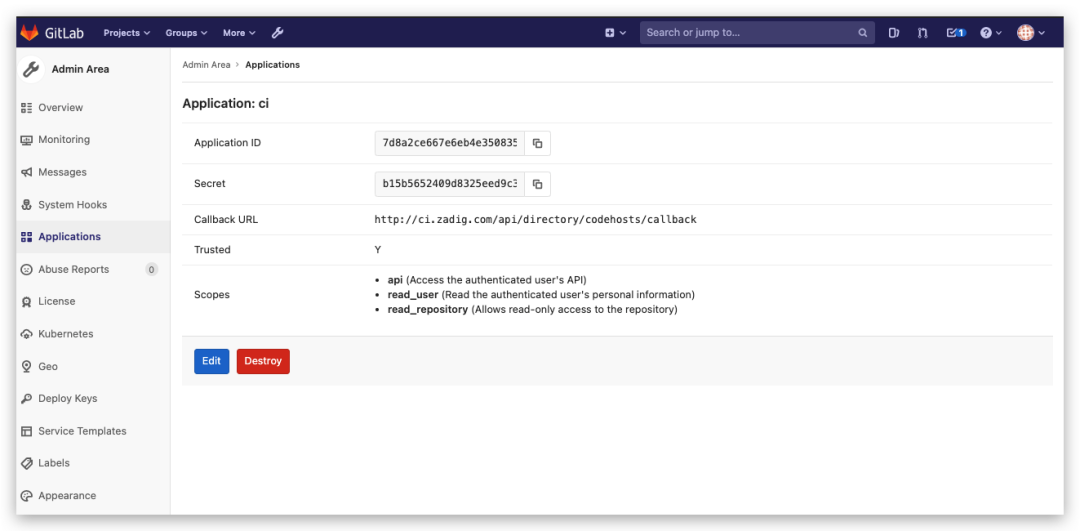Click the read_user scope text
Image resolution: width=1080 pixels, height=531 pixels.
click(541, 295)
